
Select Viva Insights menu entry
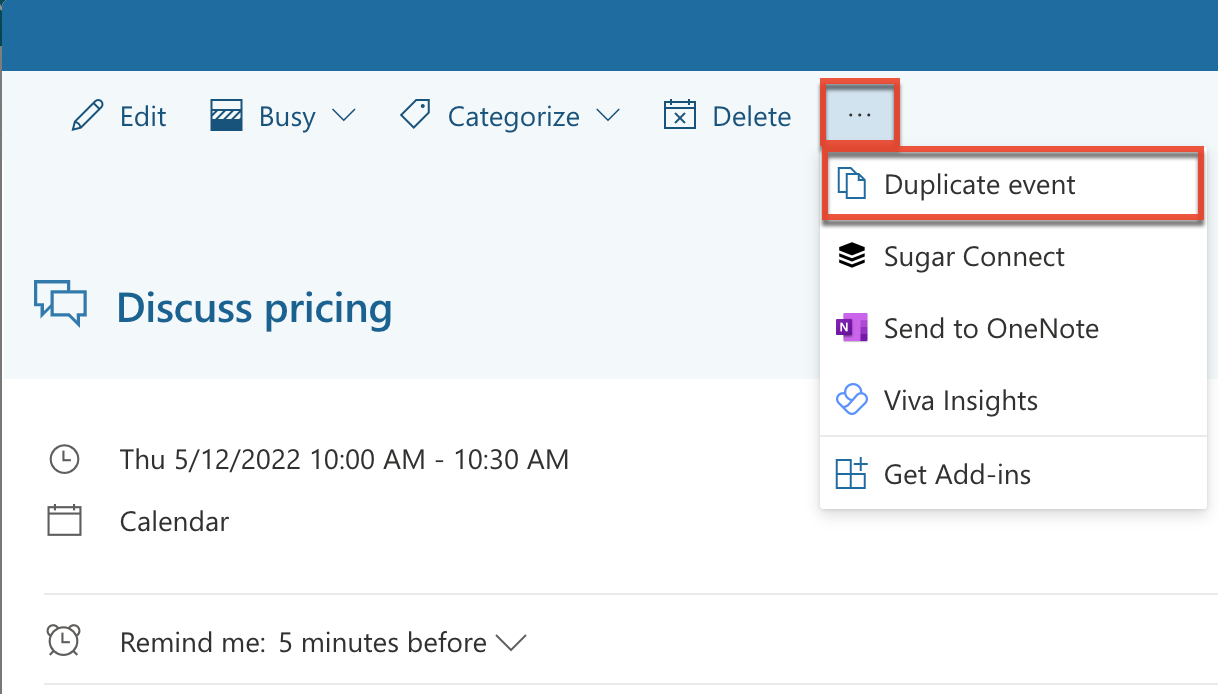point(960,400)
